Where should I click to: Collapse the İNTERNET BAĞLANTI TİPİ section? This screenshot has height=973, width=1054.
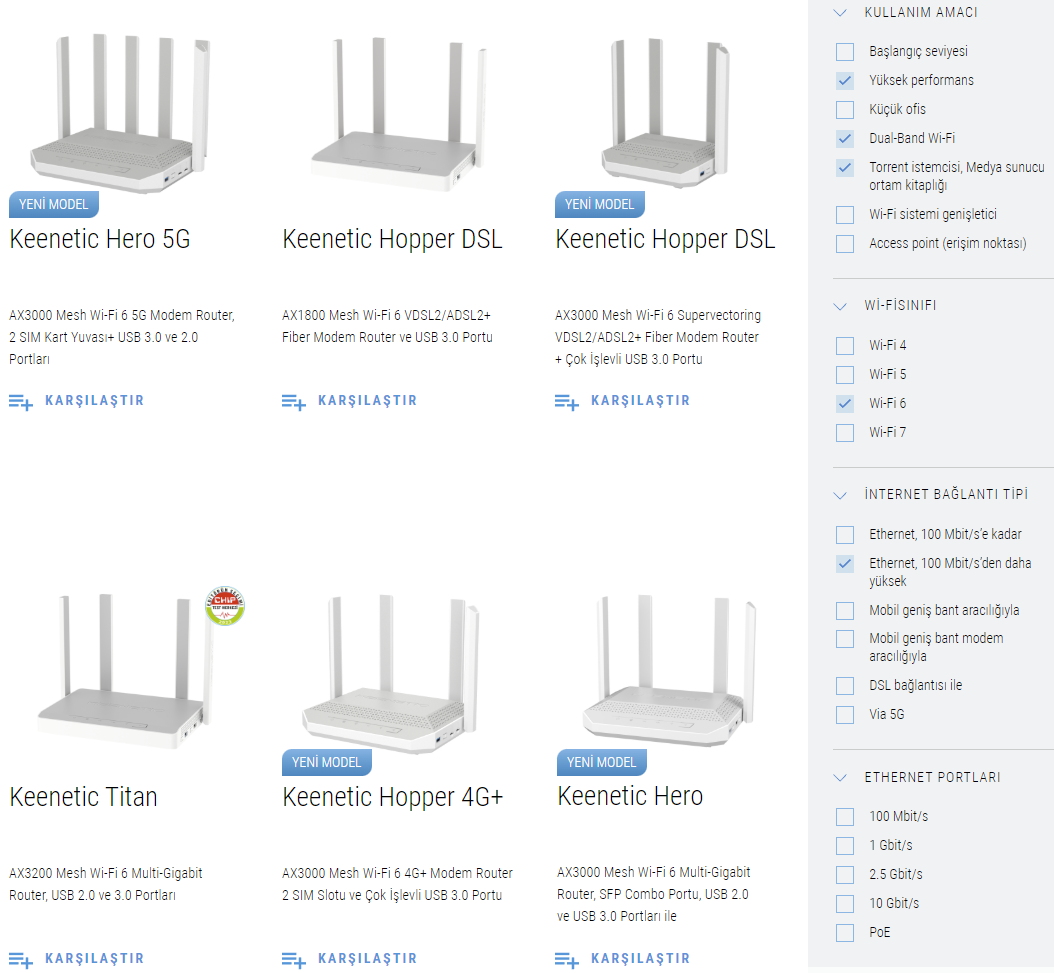click(x=840, y=495)
